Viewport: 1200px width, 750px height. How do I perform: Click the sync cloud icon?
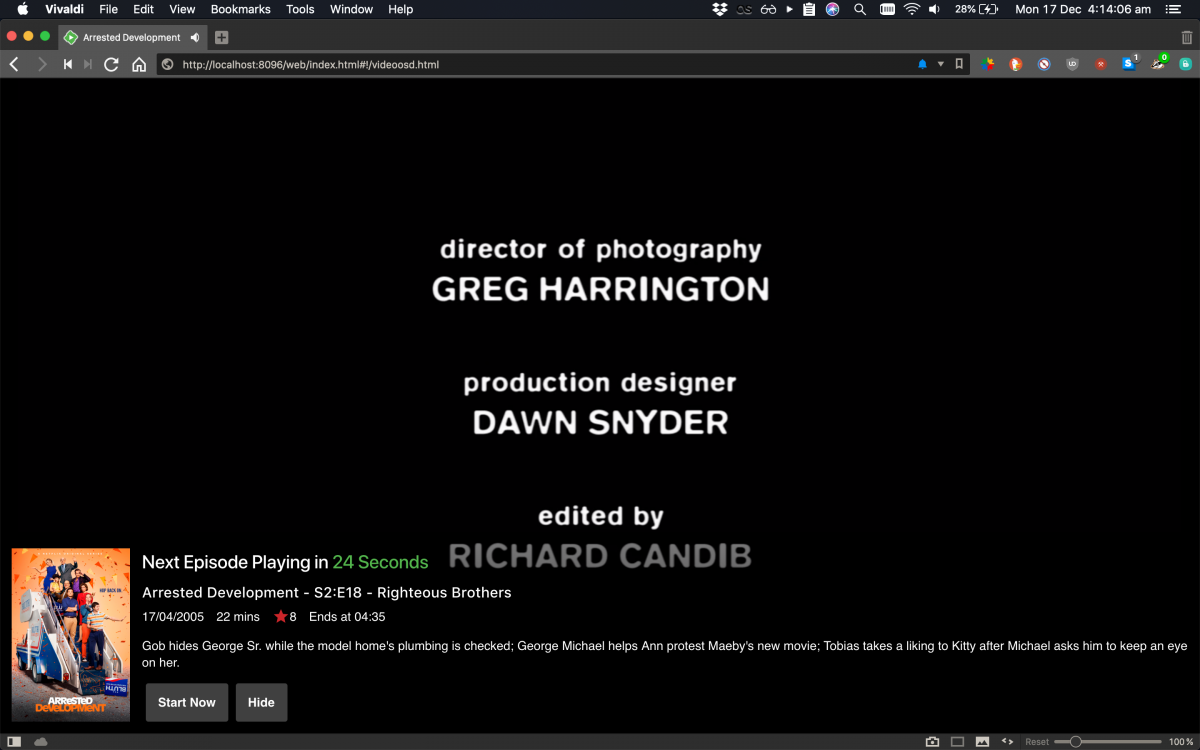(x=41, y=742)
